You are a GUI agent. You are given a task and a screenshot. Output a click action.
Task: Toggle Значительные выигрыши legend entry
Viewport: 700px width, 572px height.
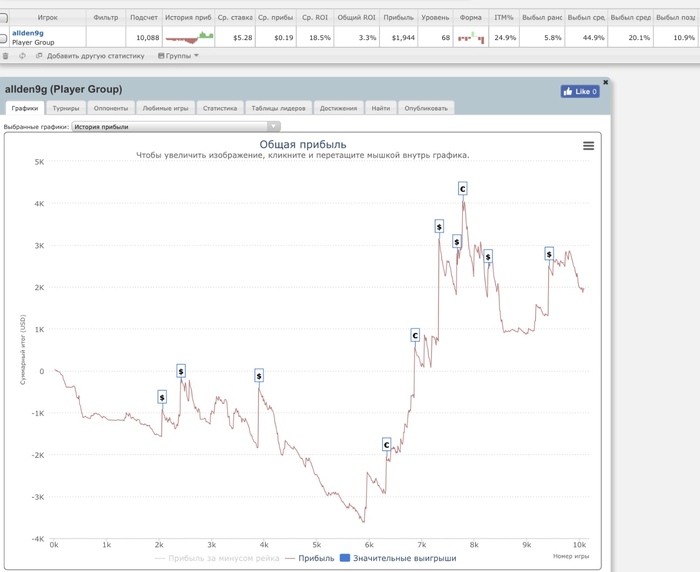point(398,558)
